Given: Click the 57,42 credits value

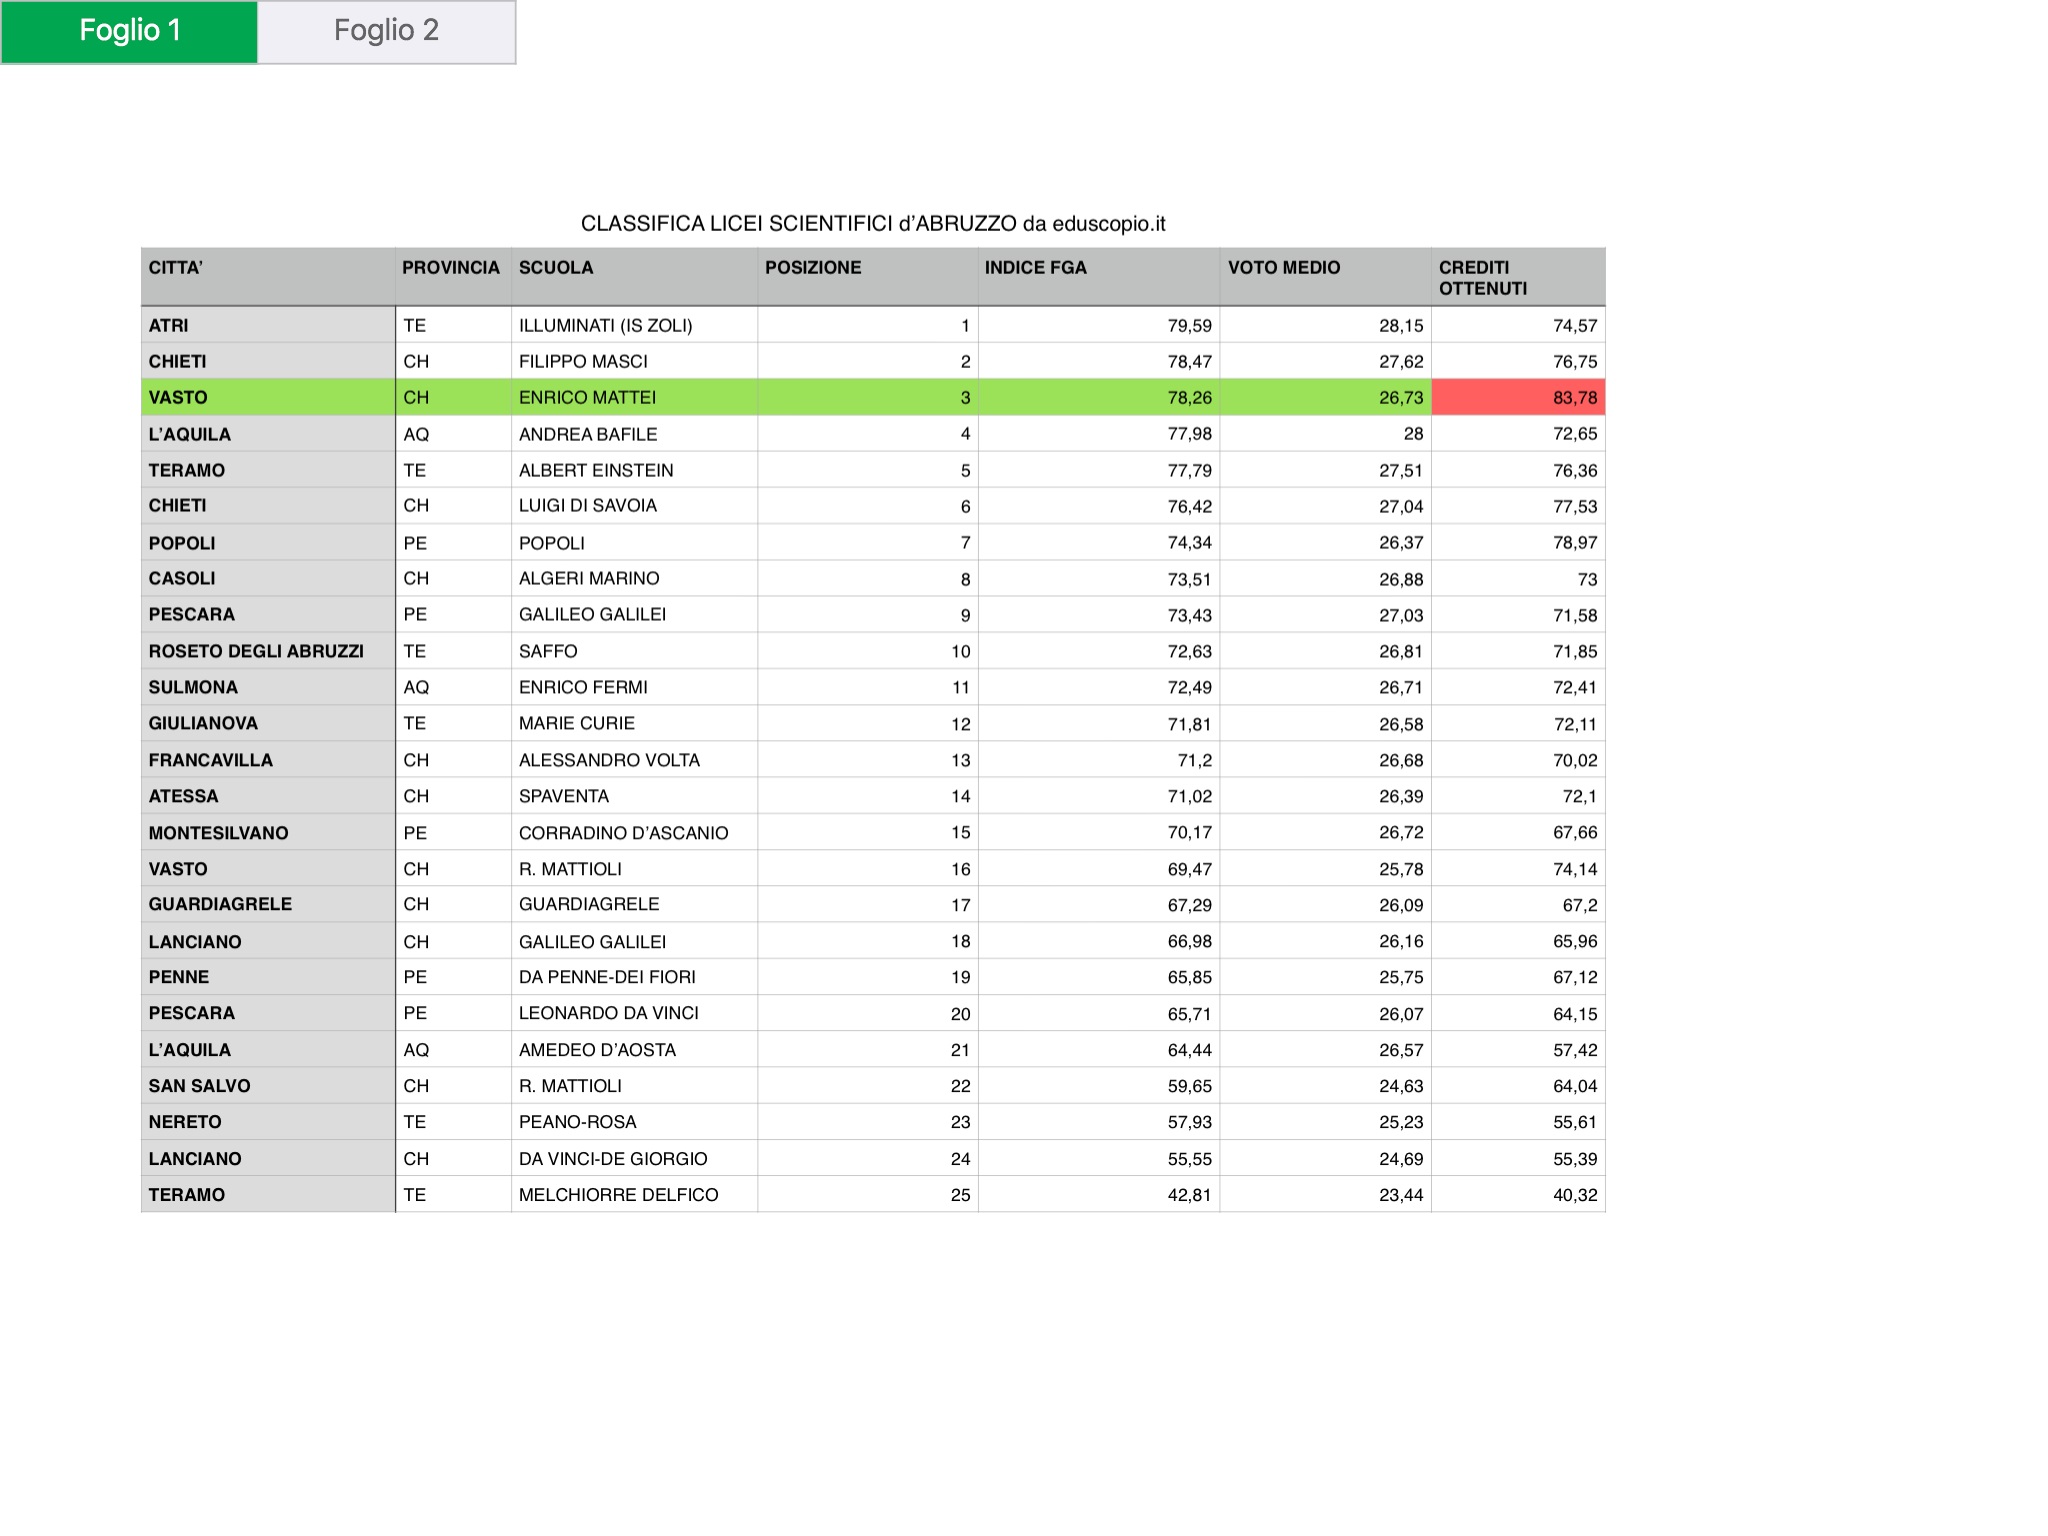Looking at the screenshot, I should (1518, 1050).
